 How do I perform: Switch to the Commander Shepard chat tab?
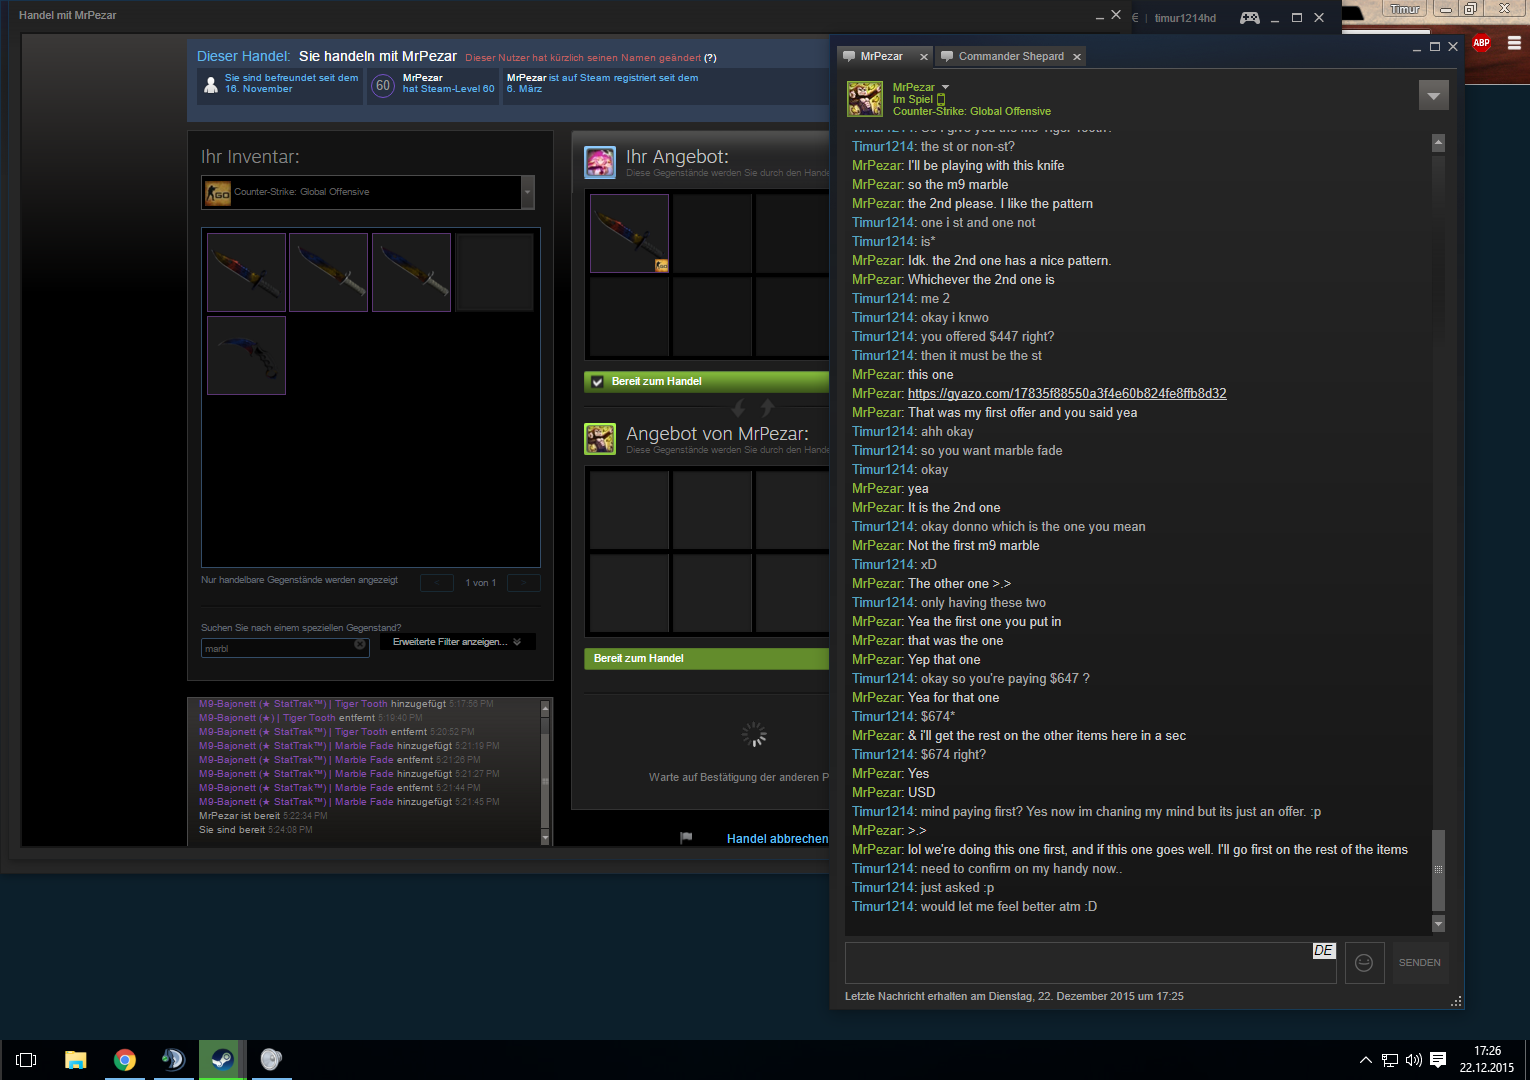(1010, 57)
